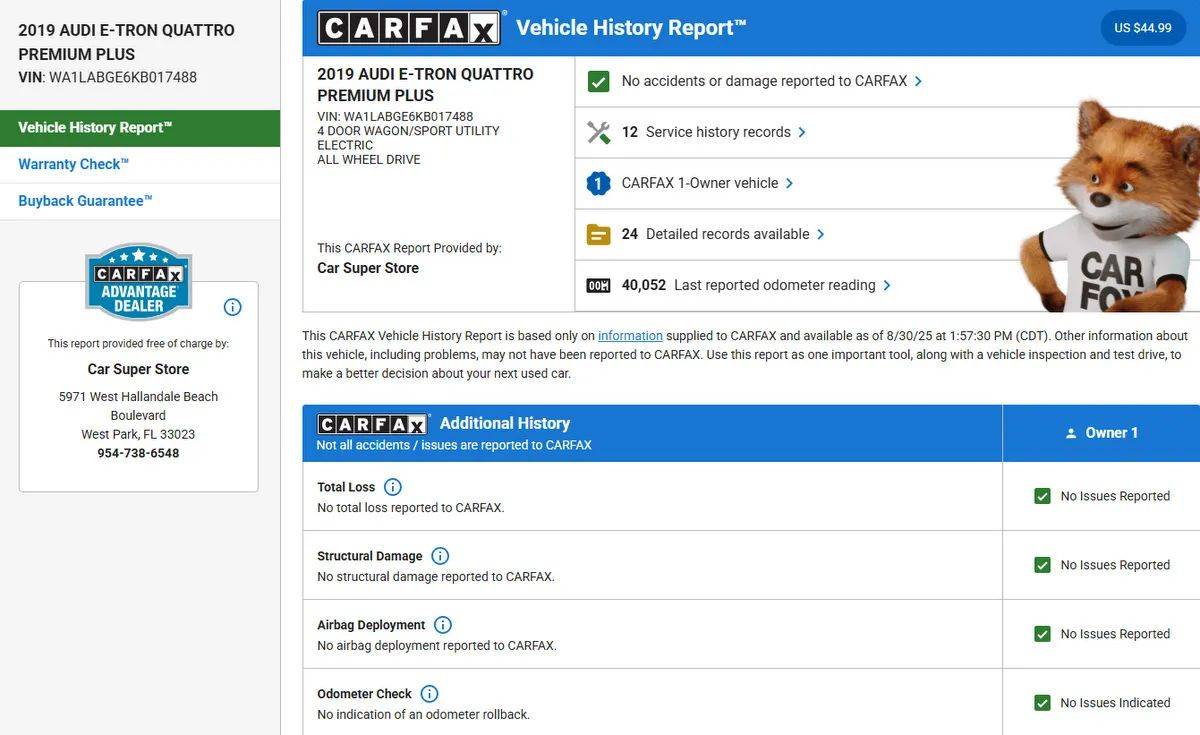The image size is (1200, 735).
Task: Click the CARFAX Advantage Dealer badge
Action: click(x=138, y=282)
